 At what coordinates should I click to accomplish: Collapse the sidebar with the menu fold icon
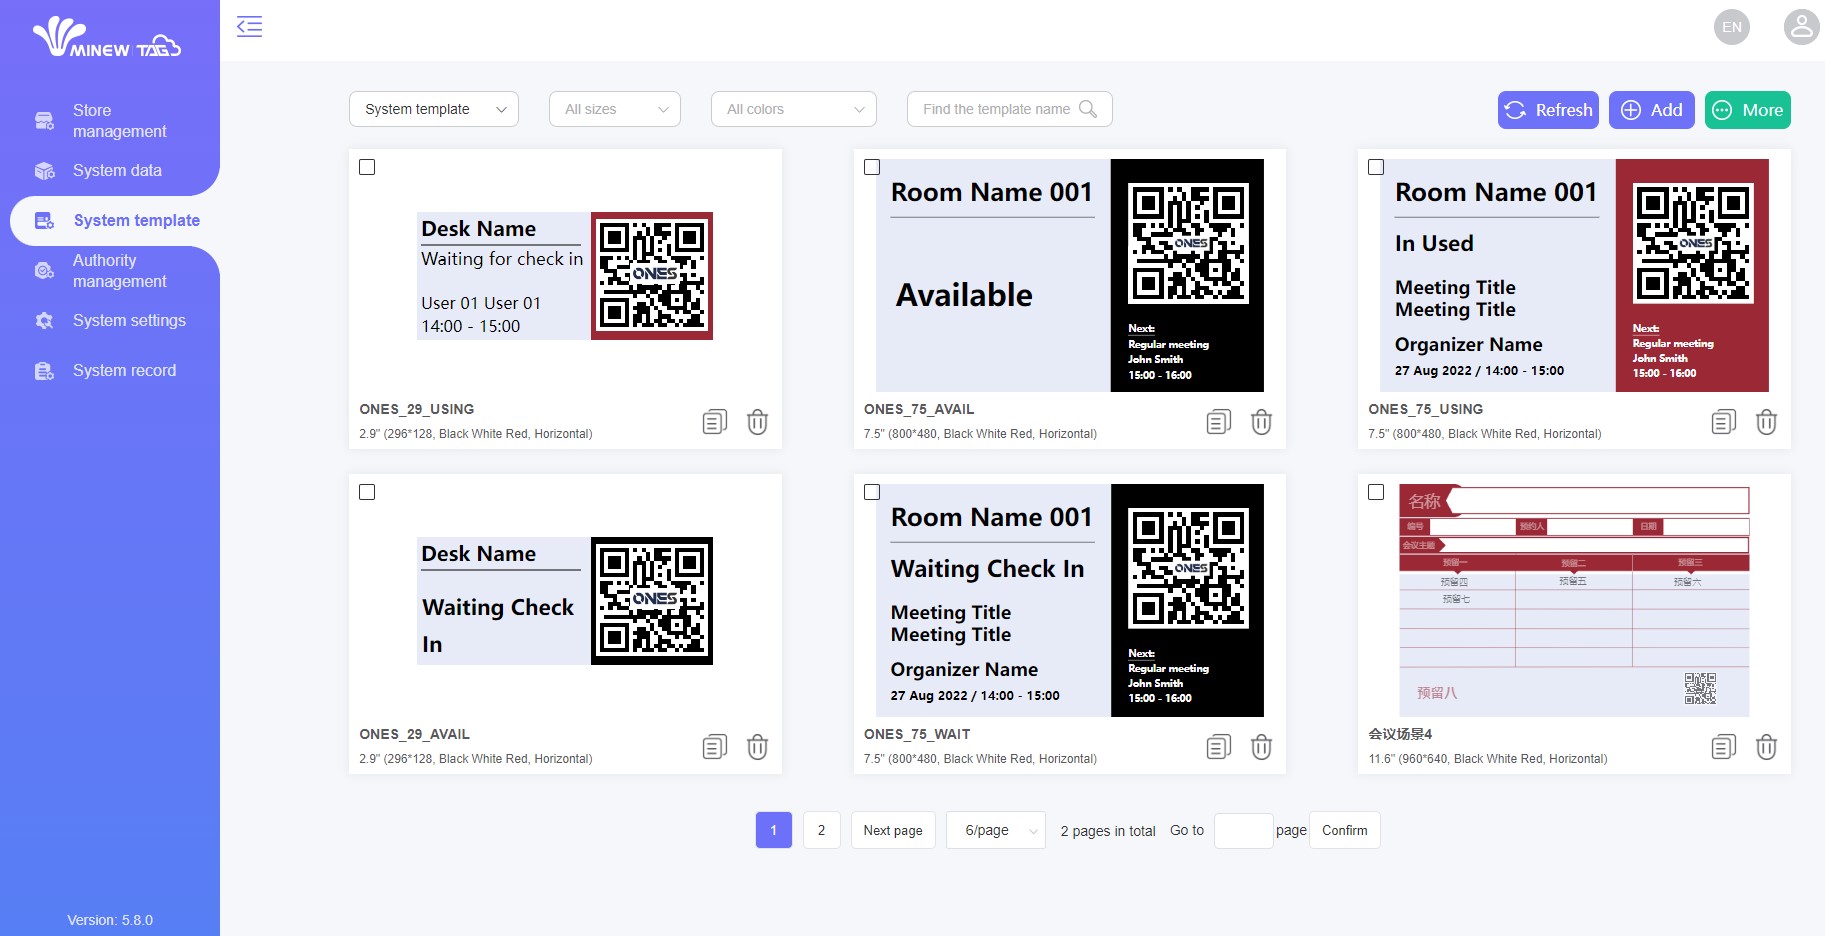point(249,27)
